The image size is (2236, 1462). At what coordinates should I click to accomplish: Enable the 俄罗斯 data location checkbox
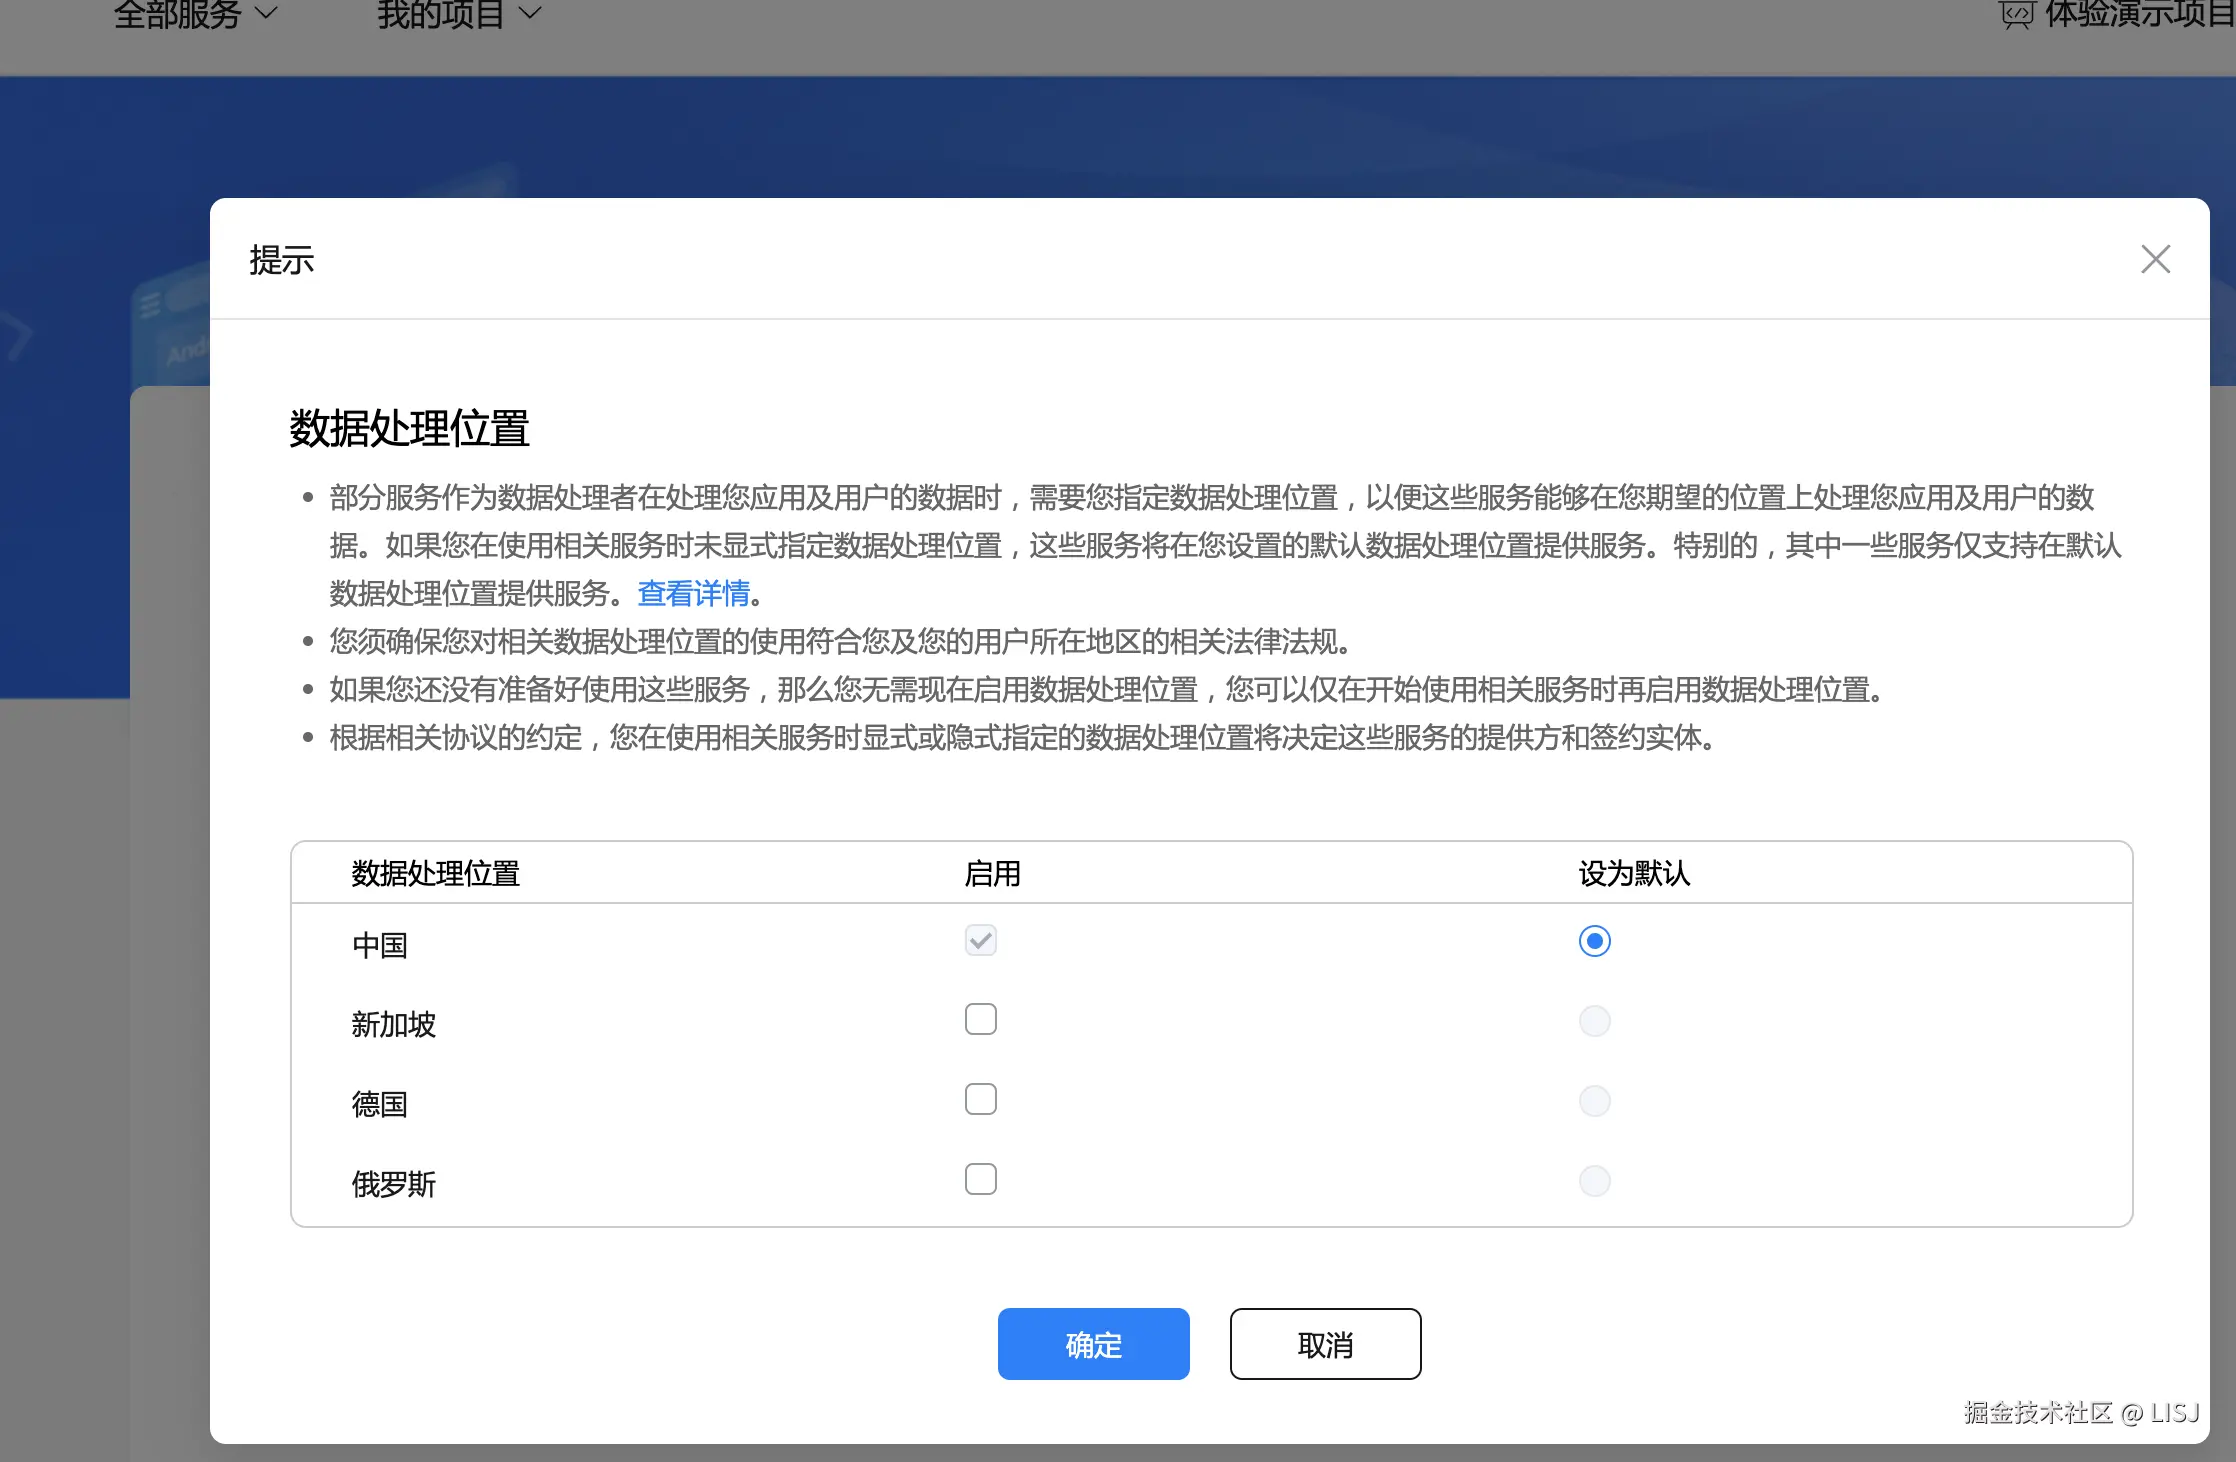[x=980, y=1179]
